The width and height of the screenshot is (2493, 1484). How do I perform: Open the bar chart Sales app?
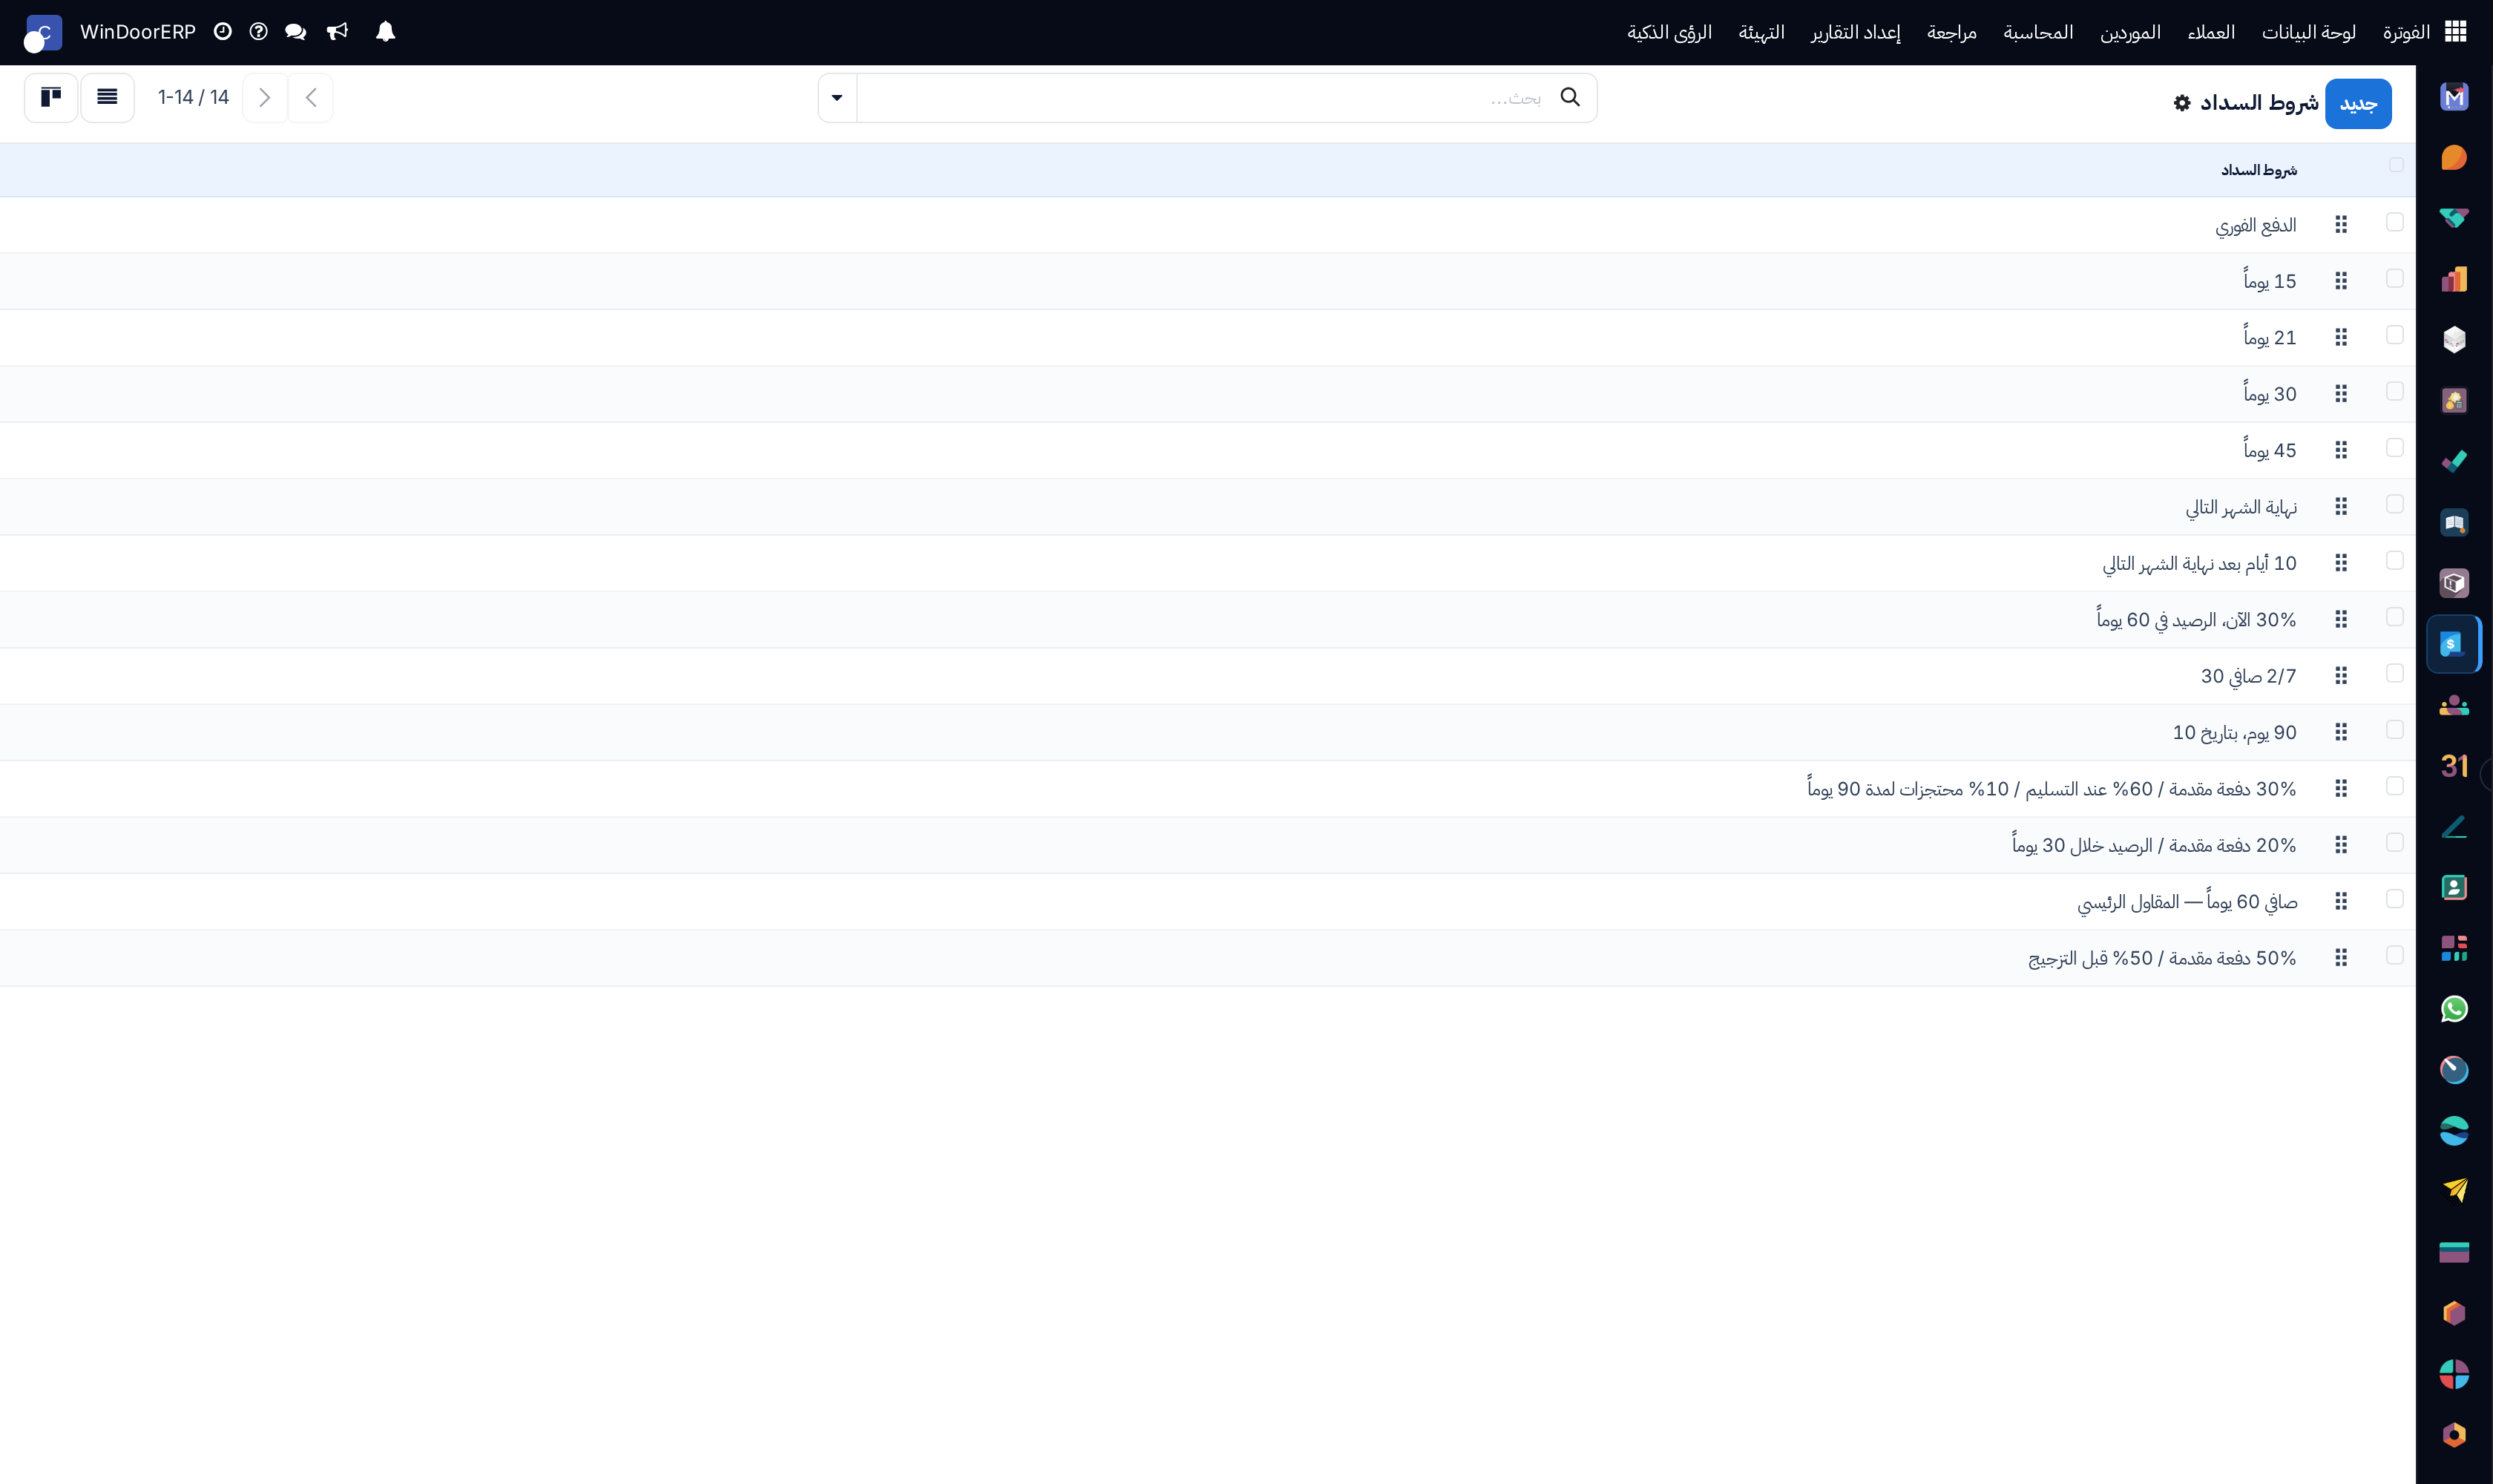tap(2454, 279)
